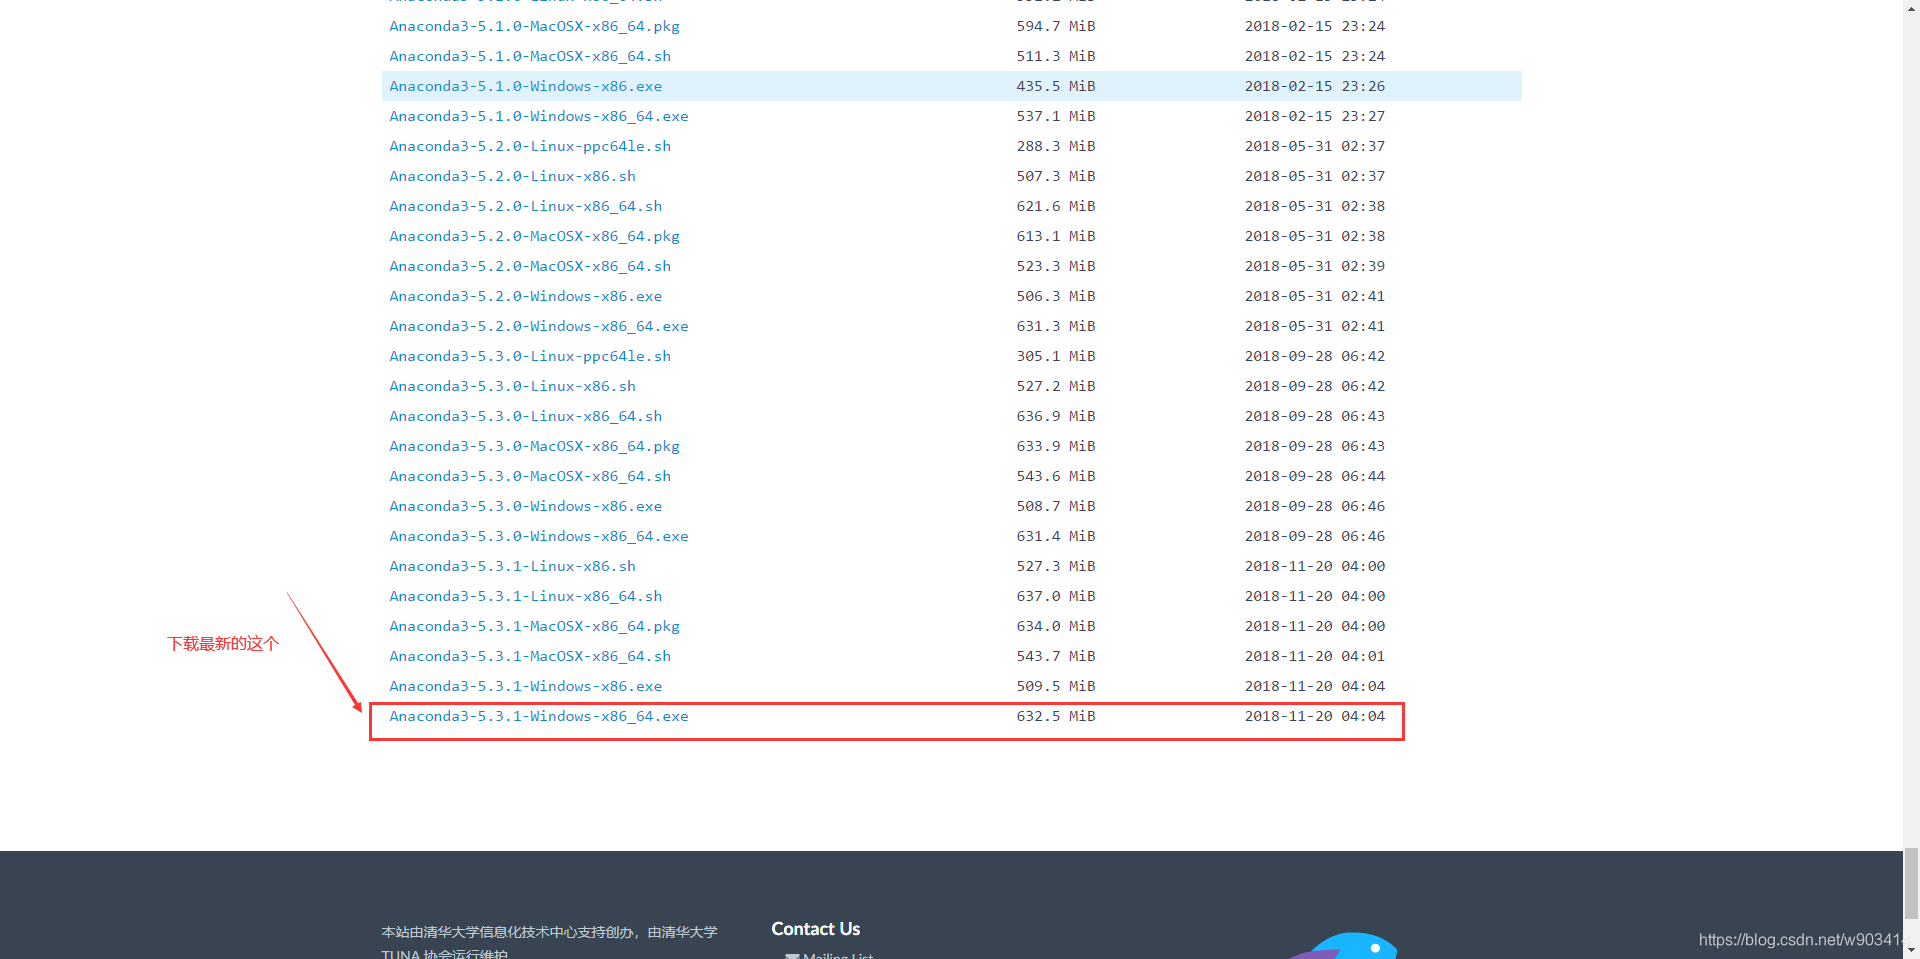The height and width of the screenshot is (959, 1920).
Task: Select the 288.3 MiB size value
Action: click(1056, 146)
